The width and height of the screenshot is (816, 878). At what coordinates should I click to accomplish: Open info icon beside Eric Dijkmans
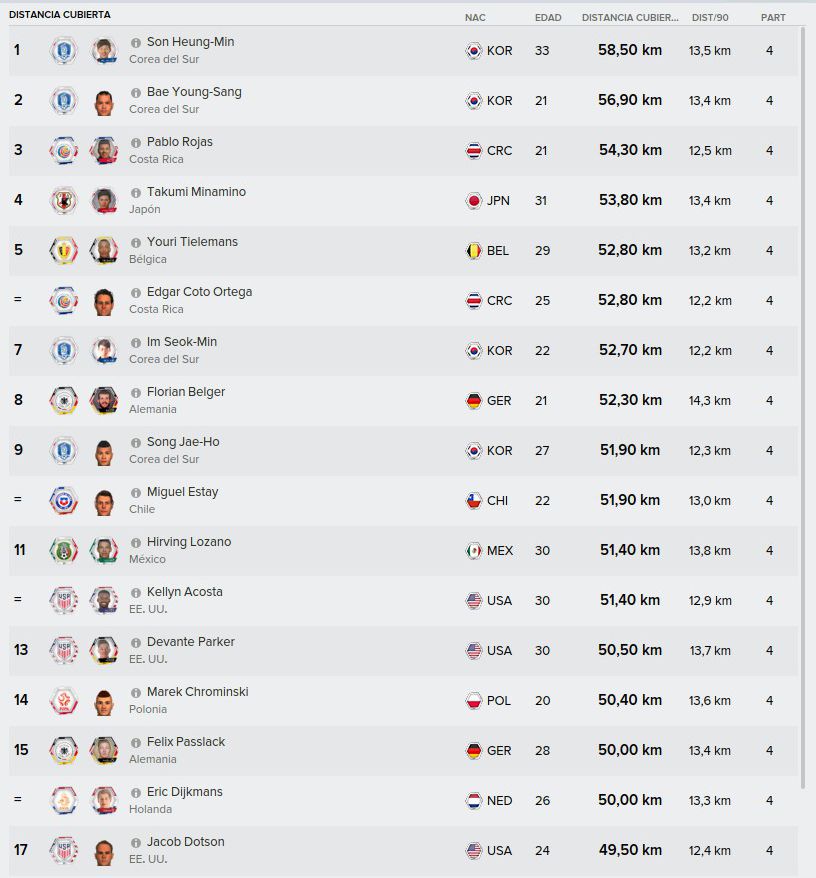click(x=136, y=793)
